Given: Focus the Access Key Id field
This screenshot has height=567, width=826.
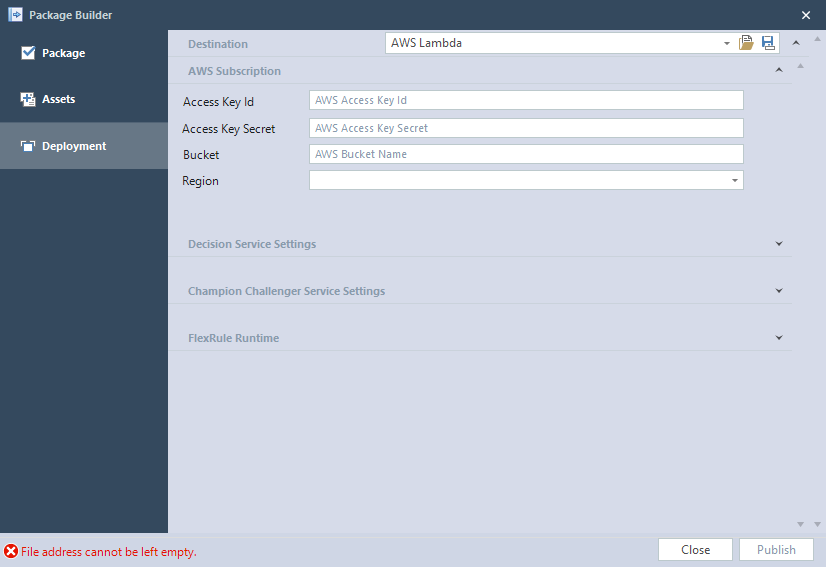Looking at the screenshot, I should (x=526, y=100).
